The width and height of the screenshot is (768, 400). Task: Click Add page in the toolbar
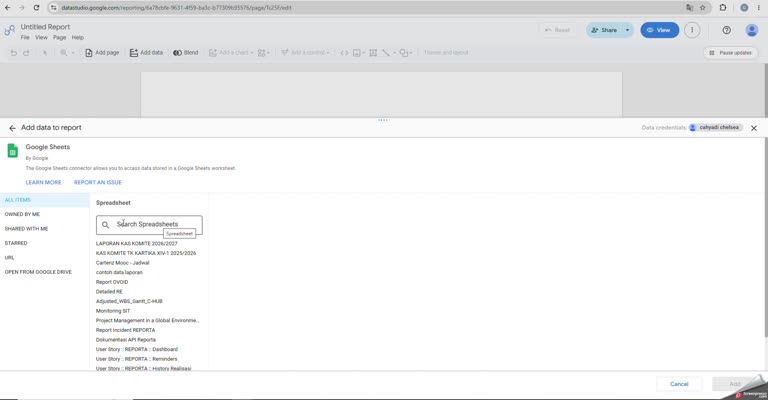pos(102,53)
